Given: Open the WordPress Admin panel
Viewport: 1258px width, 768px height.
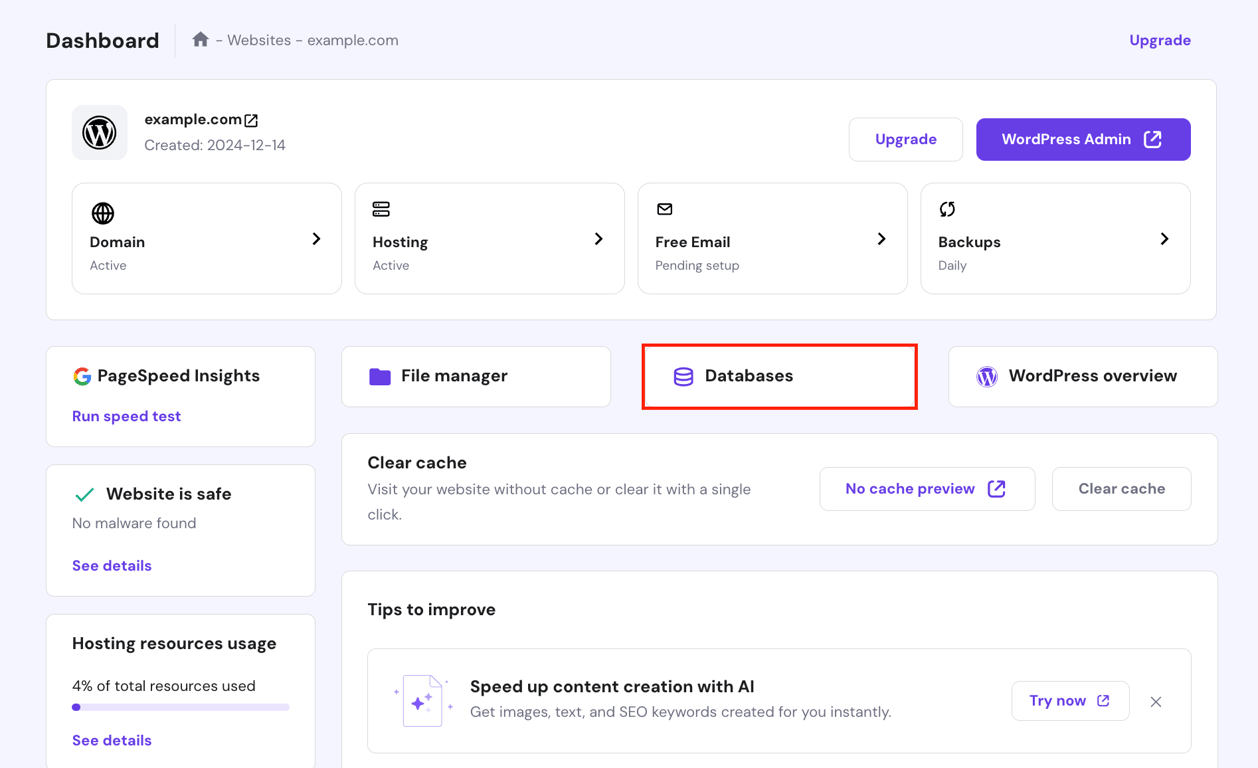Looking at the screenshot, I should click(x=1083, y=139).
